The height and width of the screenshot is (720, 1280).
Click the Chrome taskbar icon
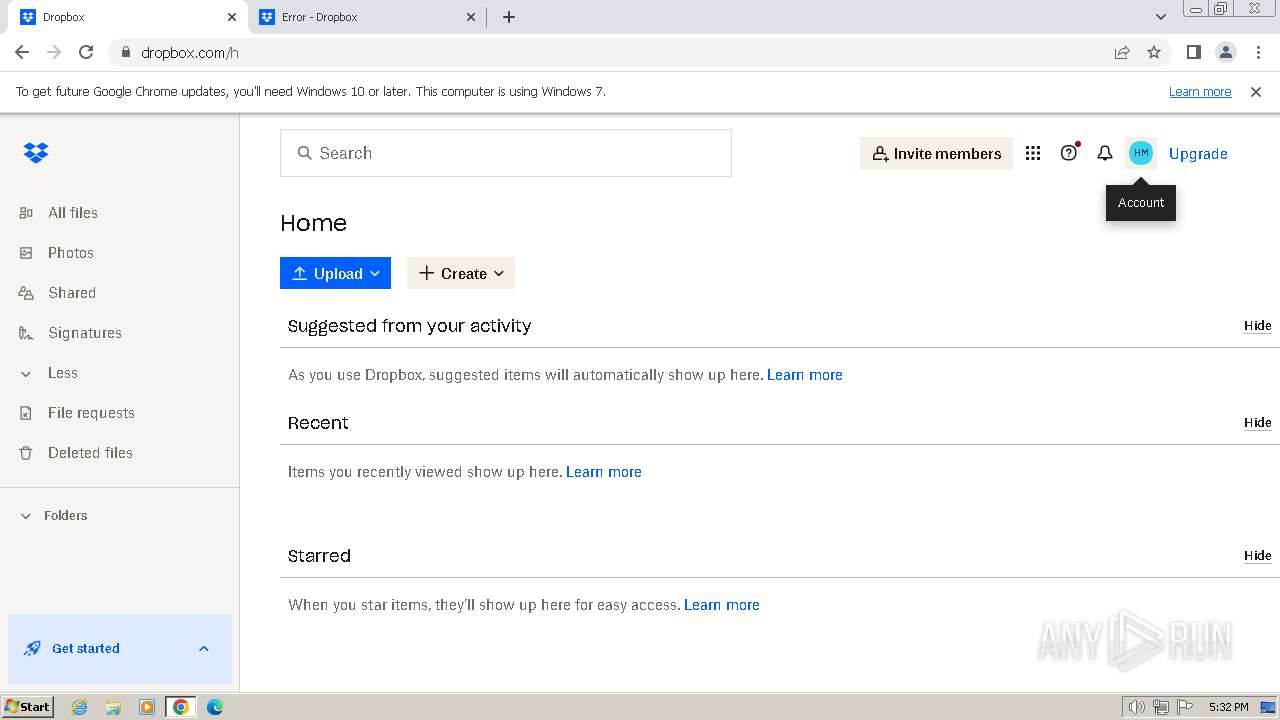[181, 707]
